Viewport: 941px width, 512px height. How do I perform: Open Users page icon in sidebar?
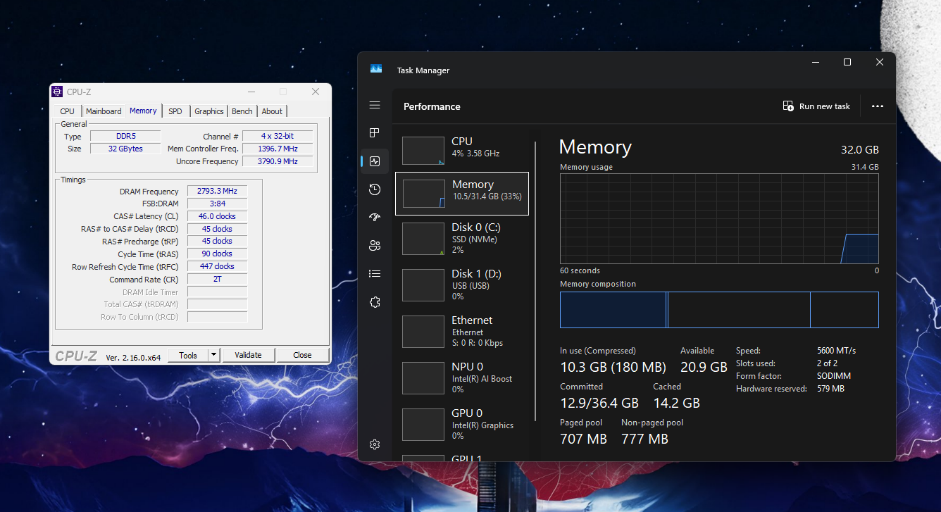coord(374,245)
